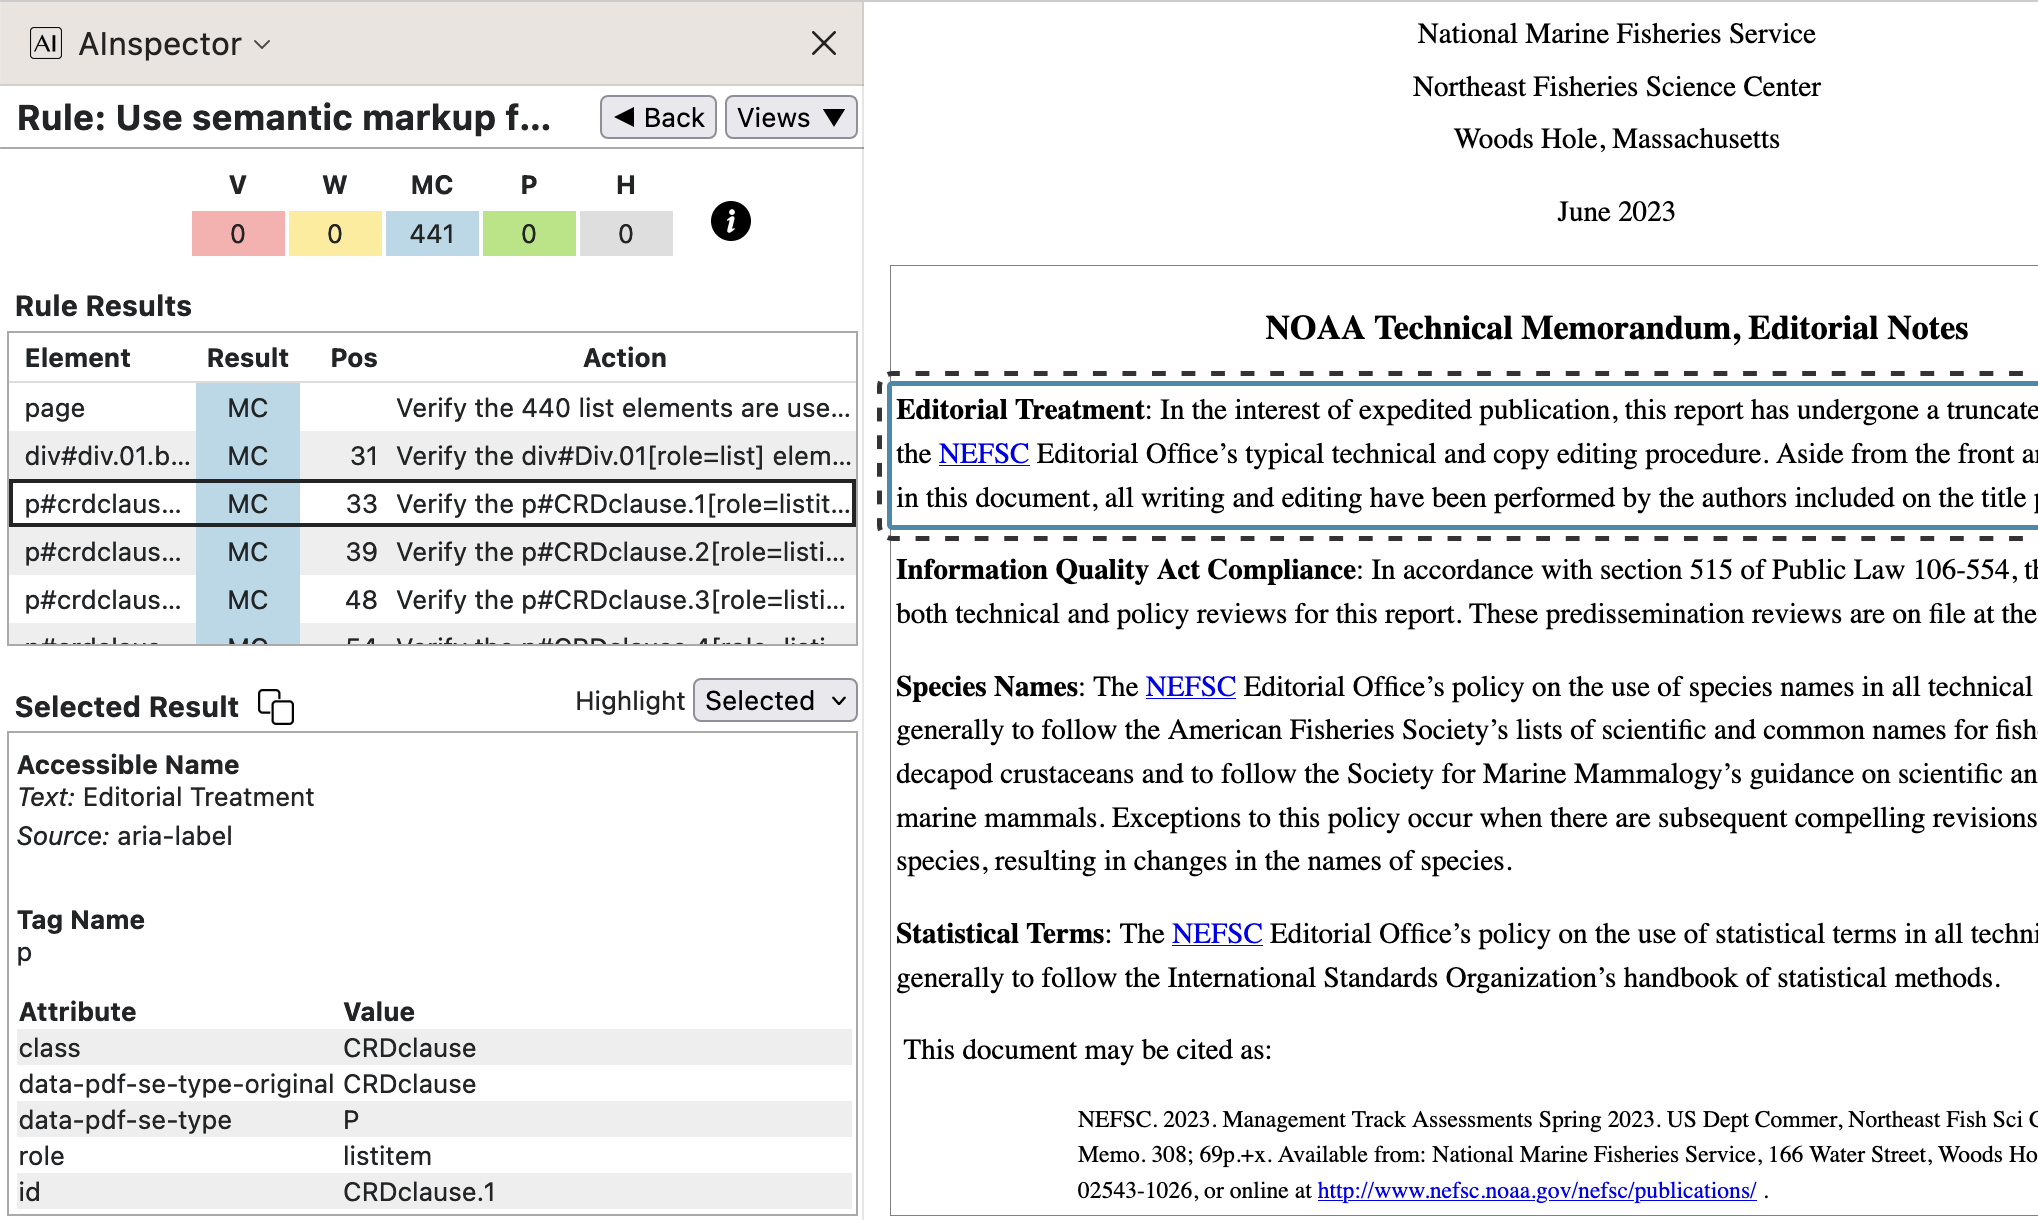Click the blue Manual Checks 441 box

point(431,234)
